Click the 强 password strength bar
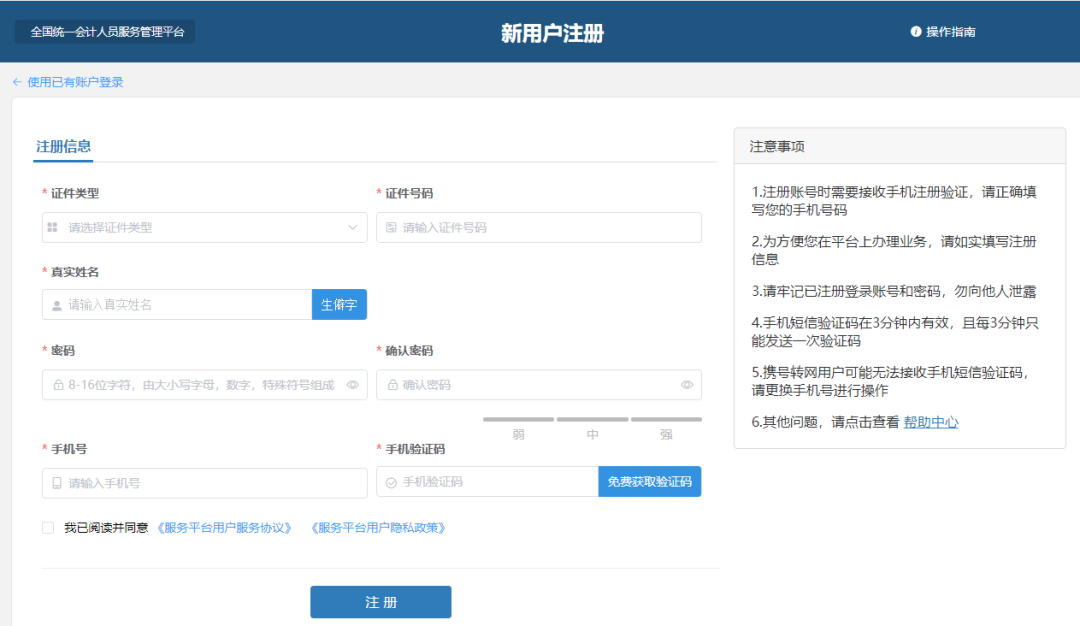The height and width of the screenshot is (626, 1080). pyautogui.click(x=666, y=419)
